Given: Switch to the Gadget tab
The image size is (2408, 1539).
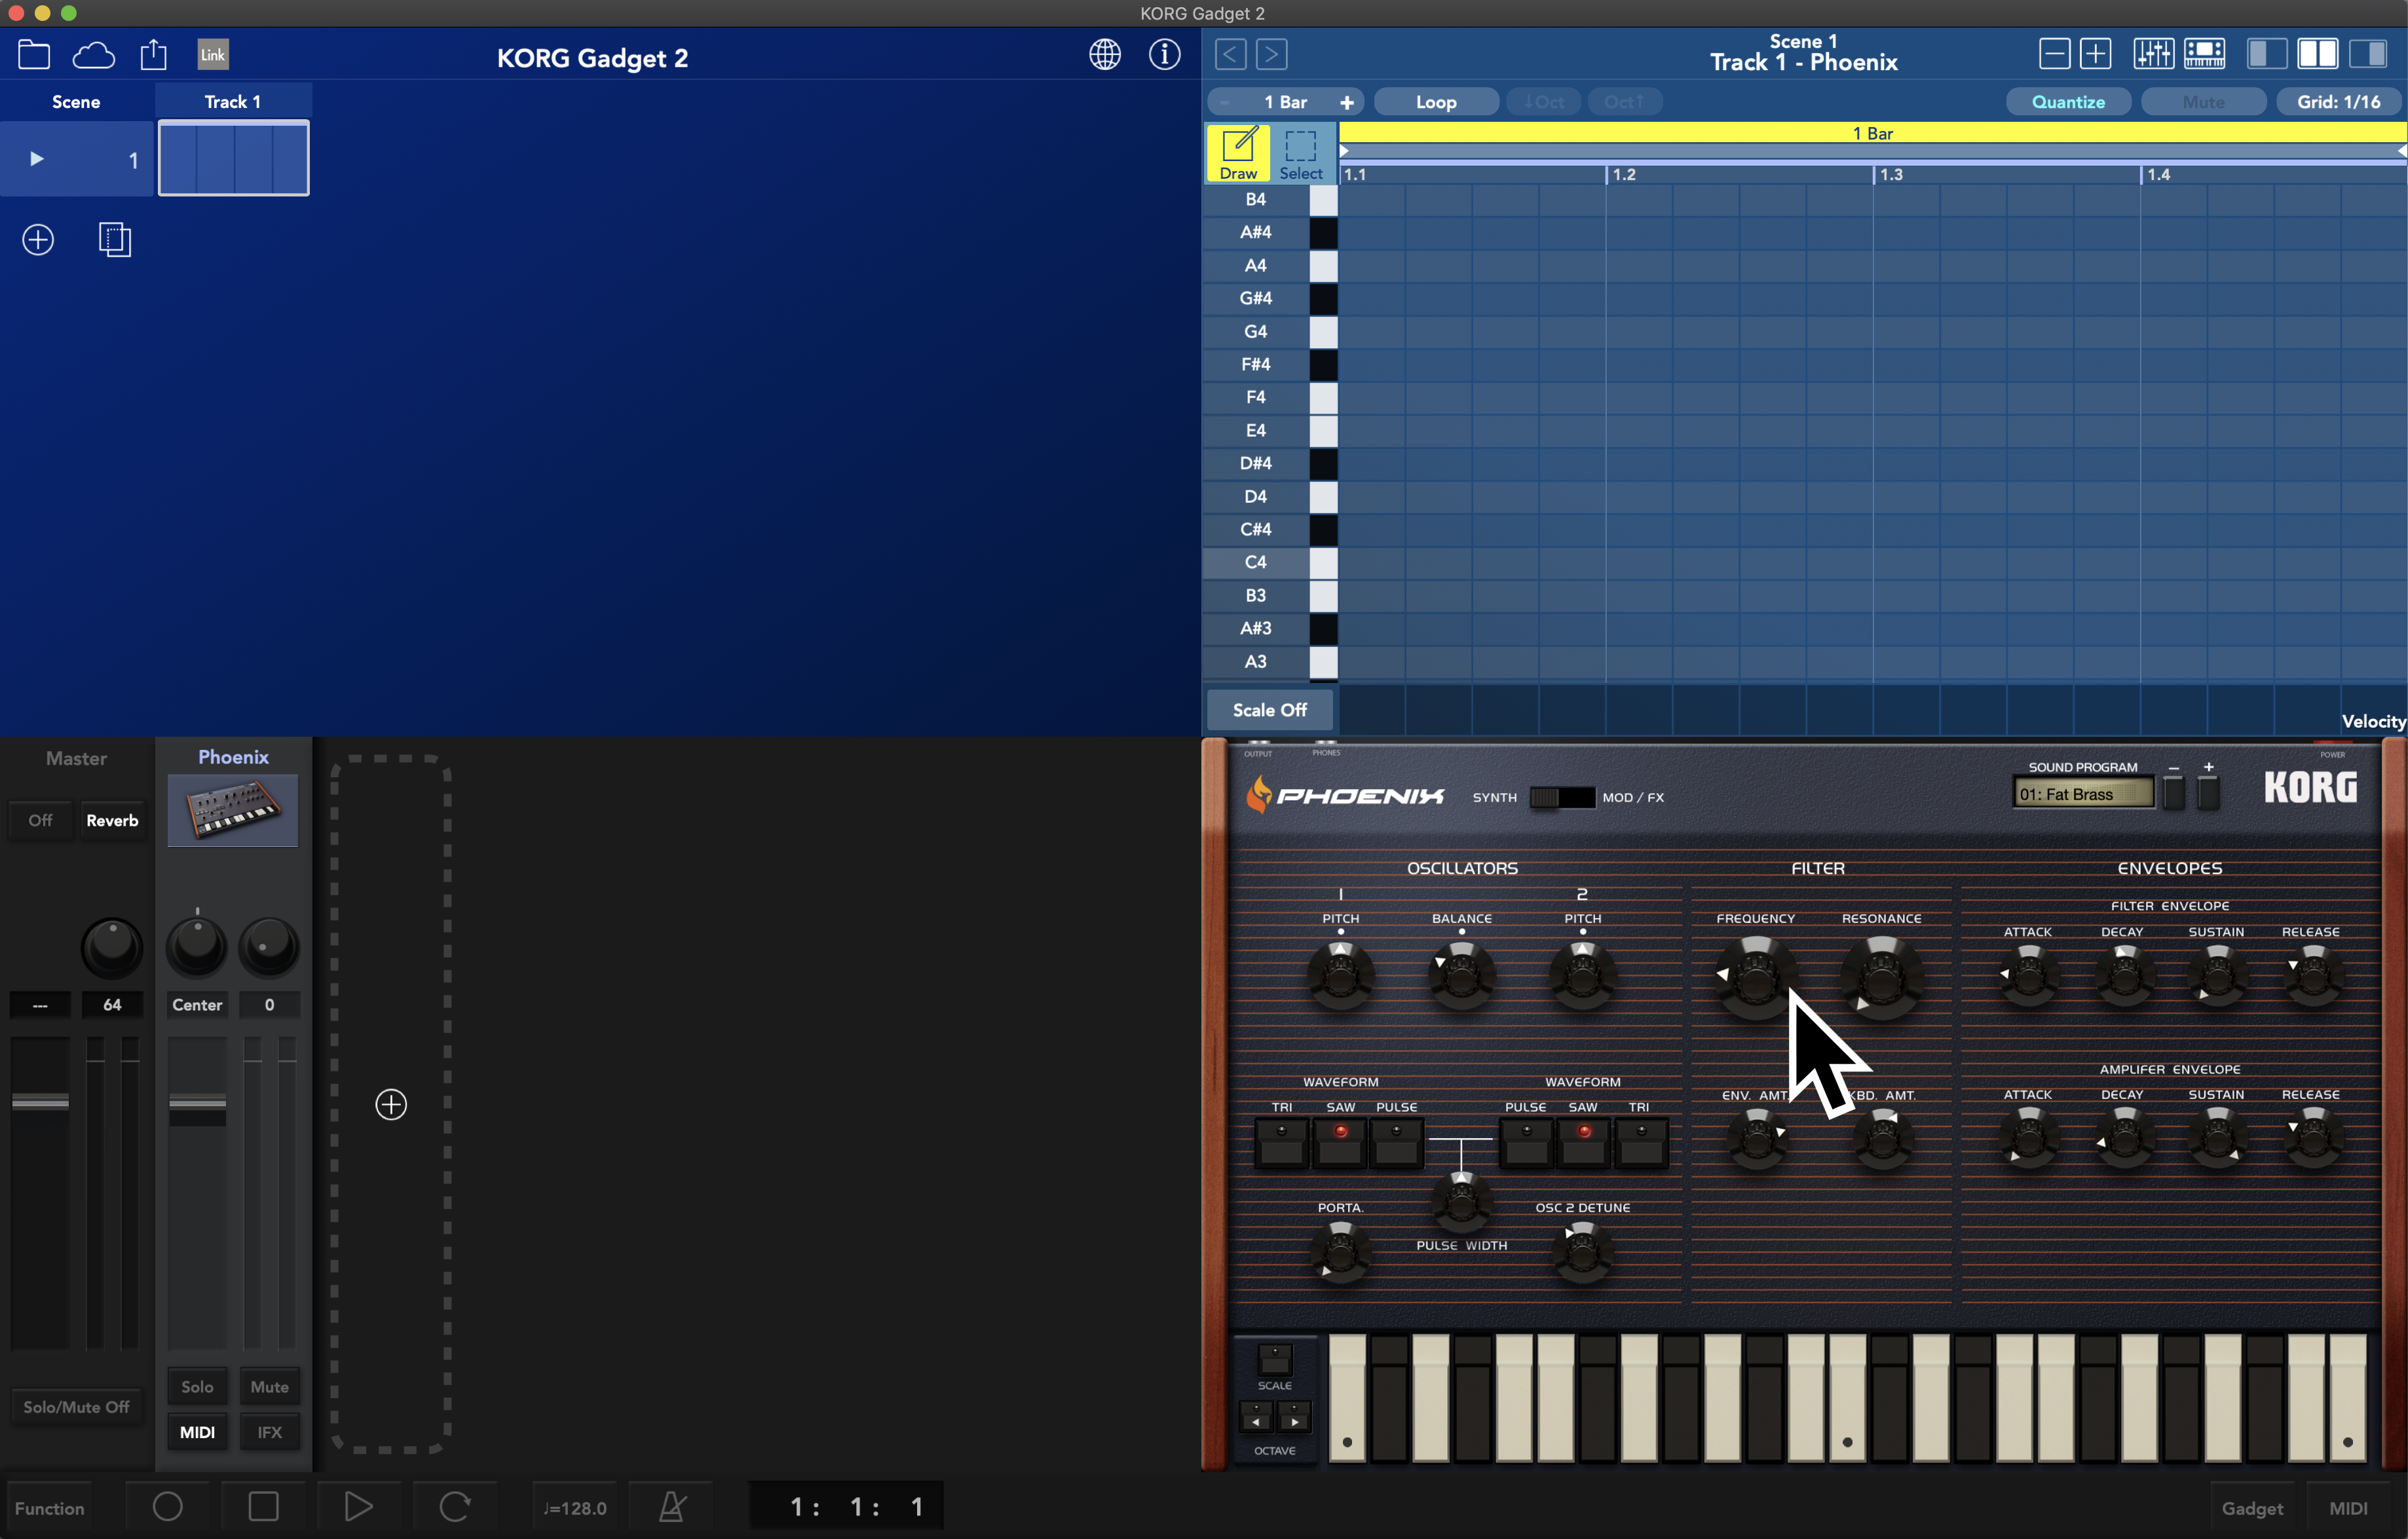Looking at the screenshot, I should pyautogui.click(x=2252, y=1508).
